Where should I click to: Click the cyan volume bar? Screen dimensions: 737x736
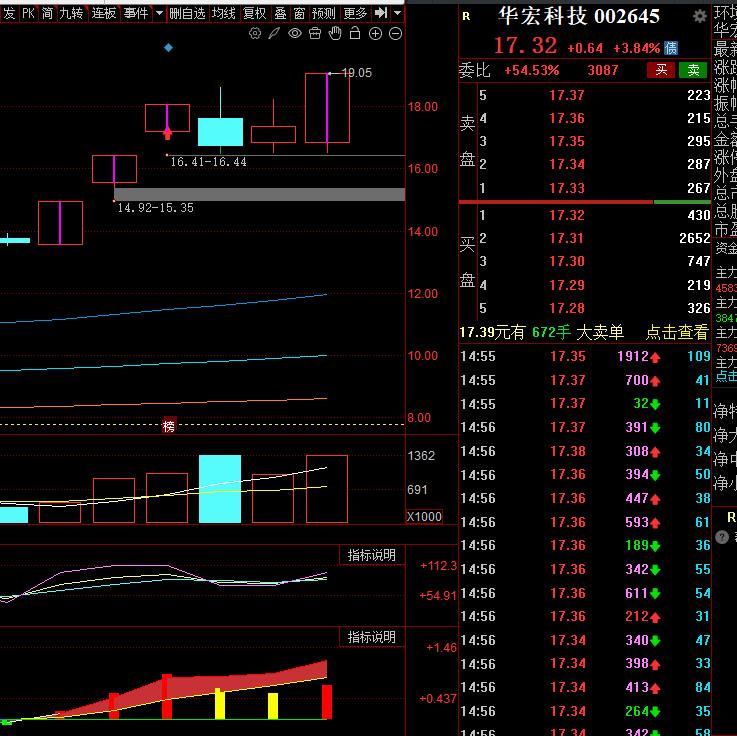(x=220, y=489)
